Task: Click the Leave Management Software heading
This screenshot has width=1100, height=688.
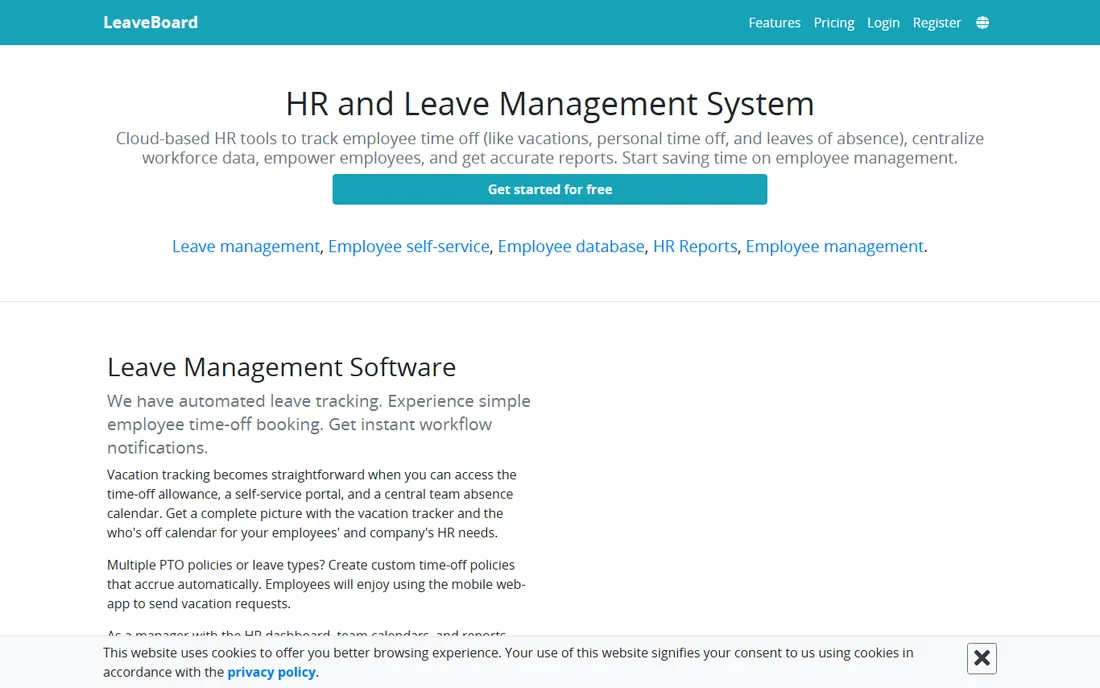Action: [281, 367]
